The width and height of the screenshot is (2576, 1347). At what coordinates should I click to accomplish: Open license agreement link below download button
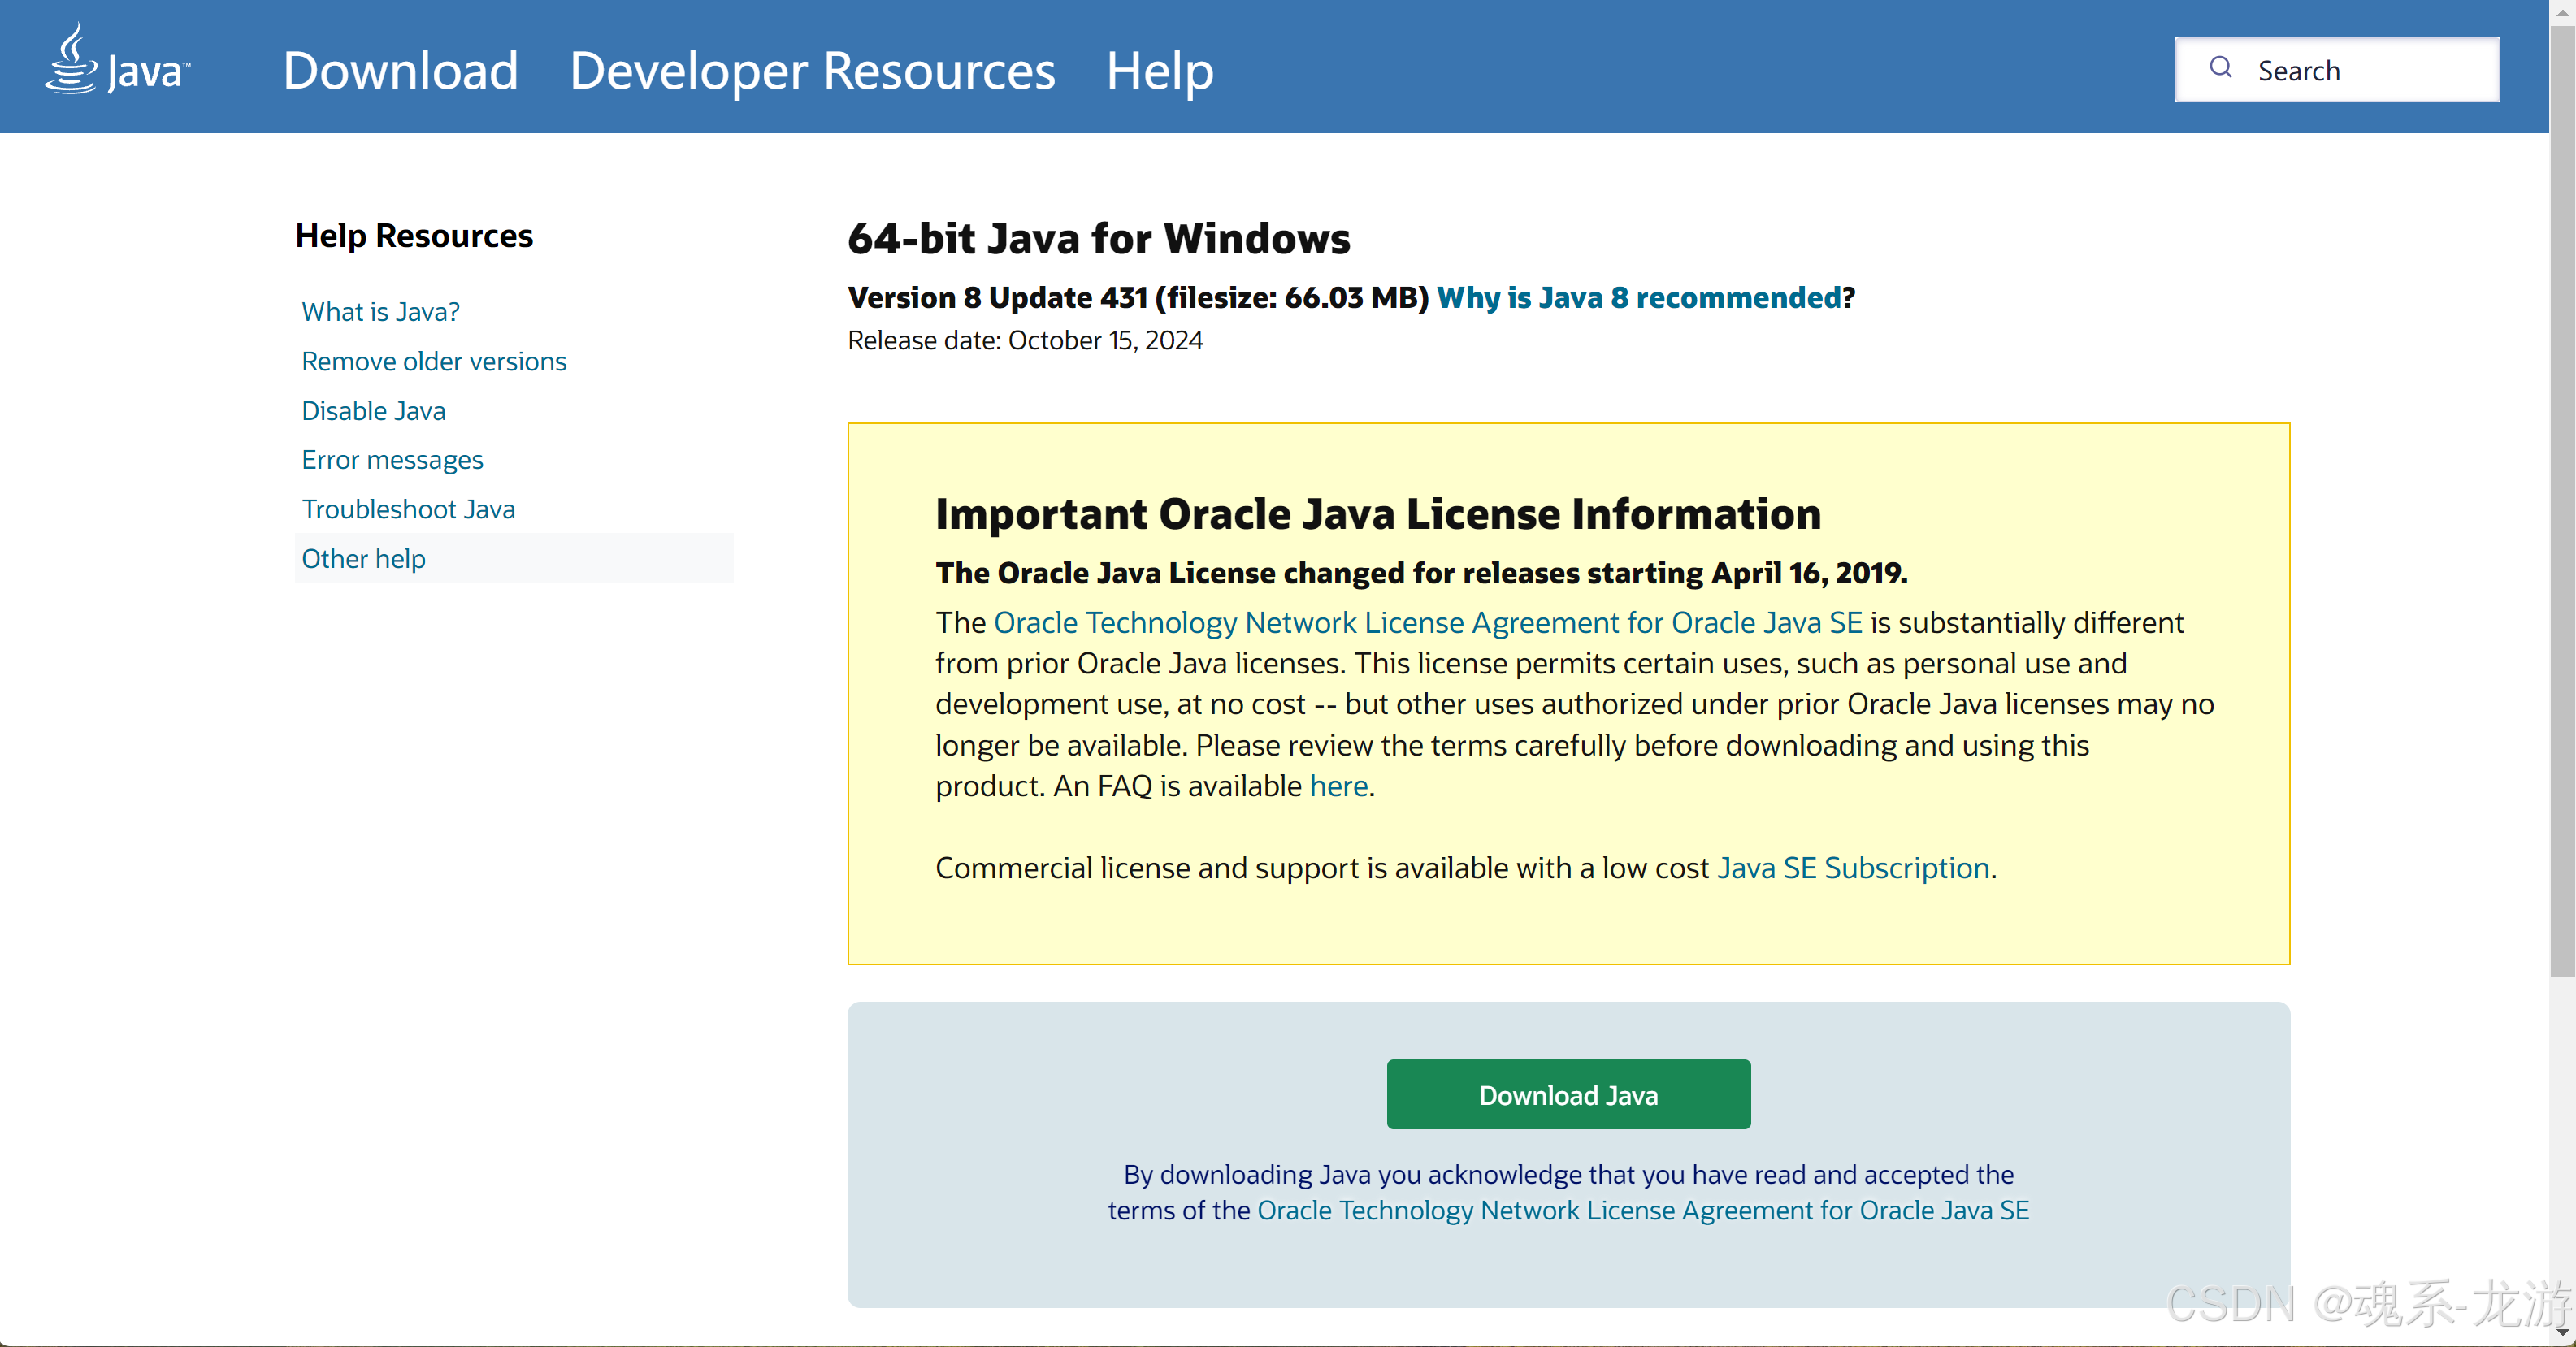1642,1210
